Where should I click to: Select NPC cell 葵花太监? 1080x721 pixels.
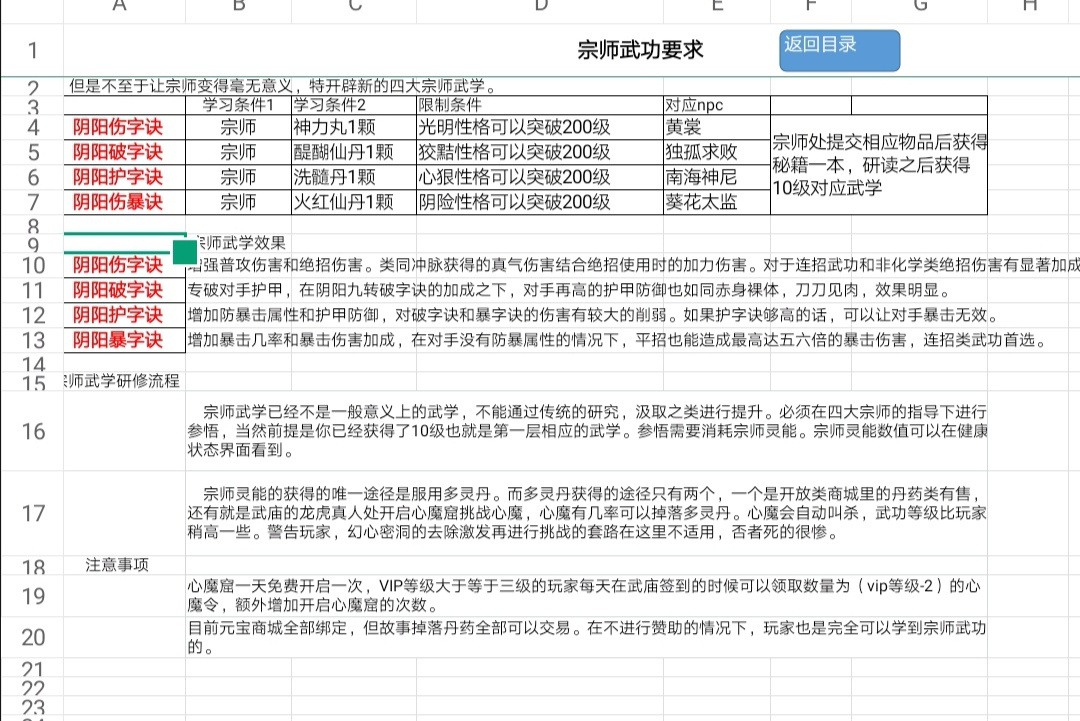(717, 202)
